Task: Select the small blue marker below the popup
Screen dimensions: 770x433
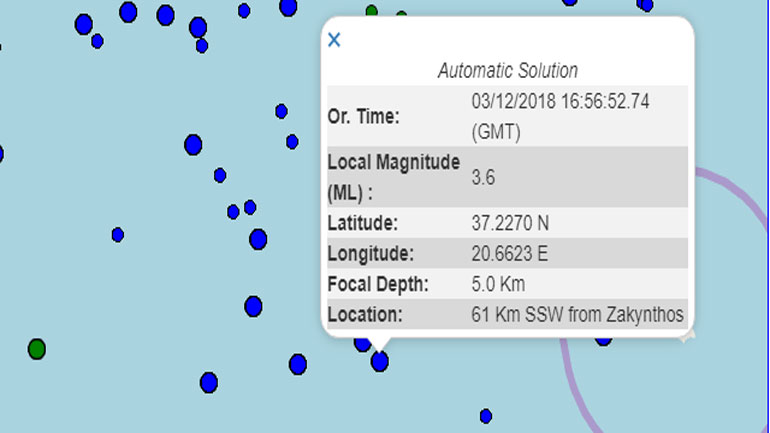Action: pyautogui.click(x=486, y=416)
